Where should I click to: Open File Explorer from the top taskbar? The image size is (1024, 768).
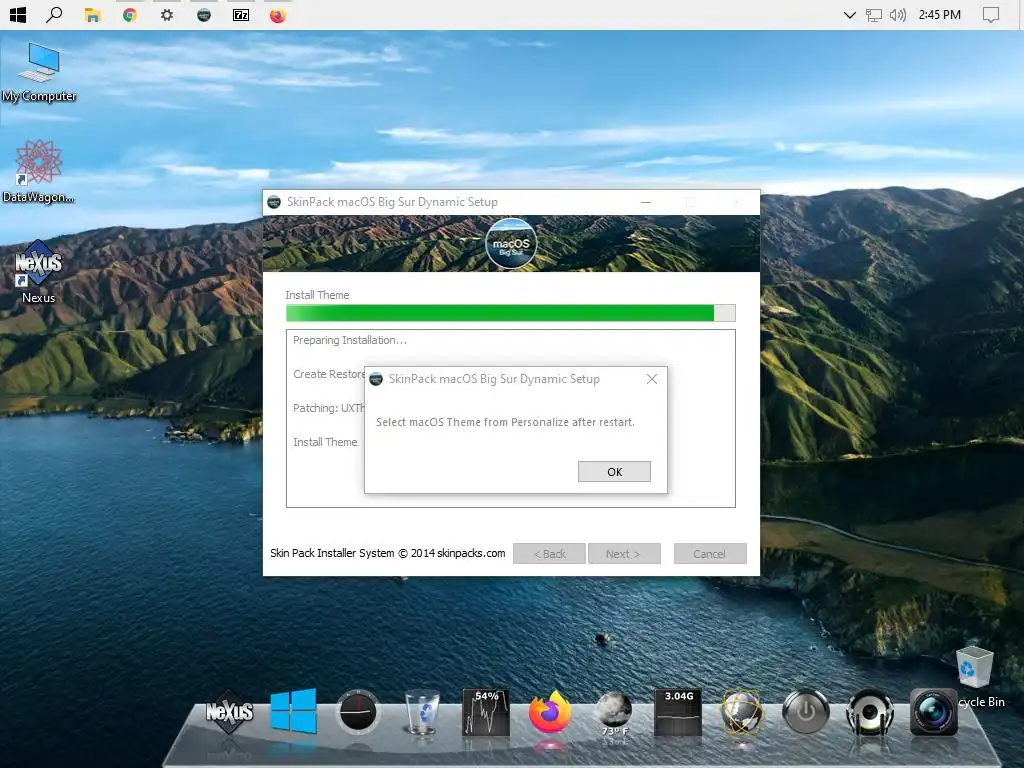(x=93, y=15)
